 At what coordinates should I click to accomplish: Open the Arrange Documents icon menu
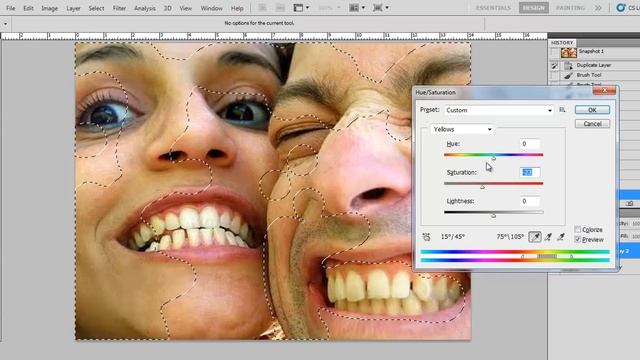[x=357, y=8]
